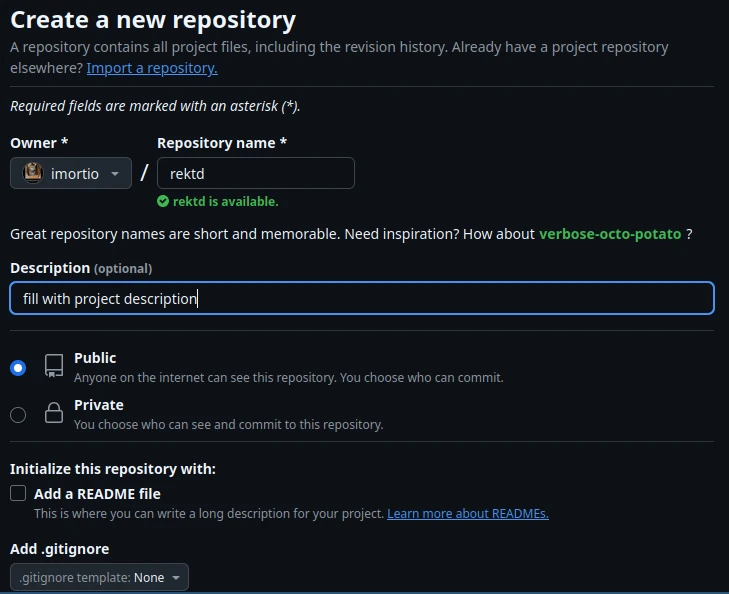Open the Owner dropdown showing imortio

click(x=71, y=173)
